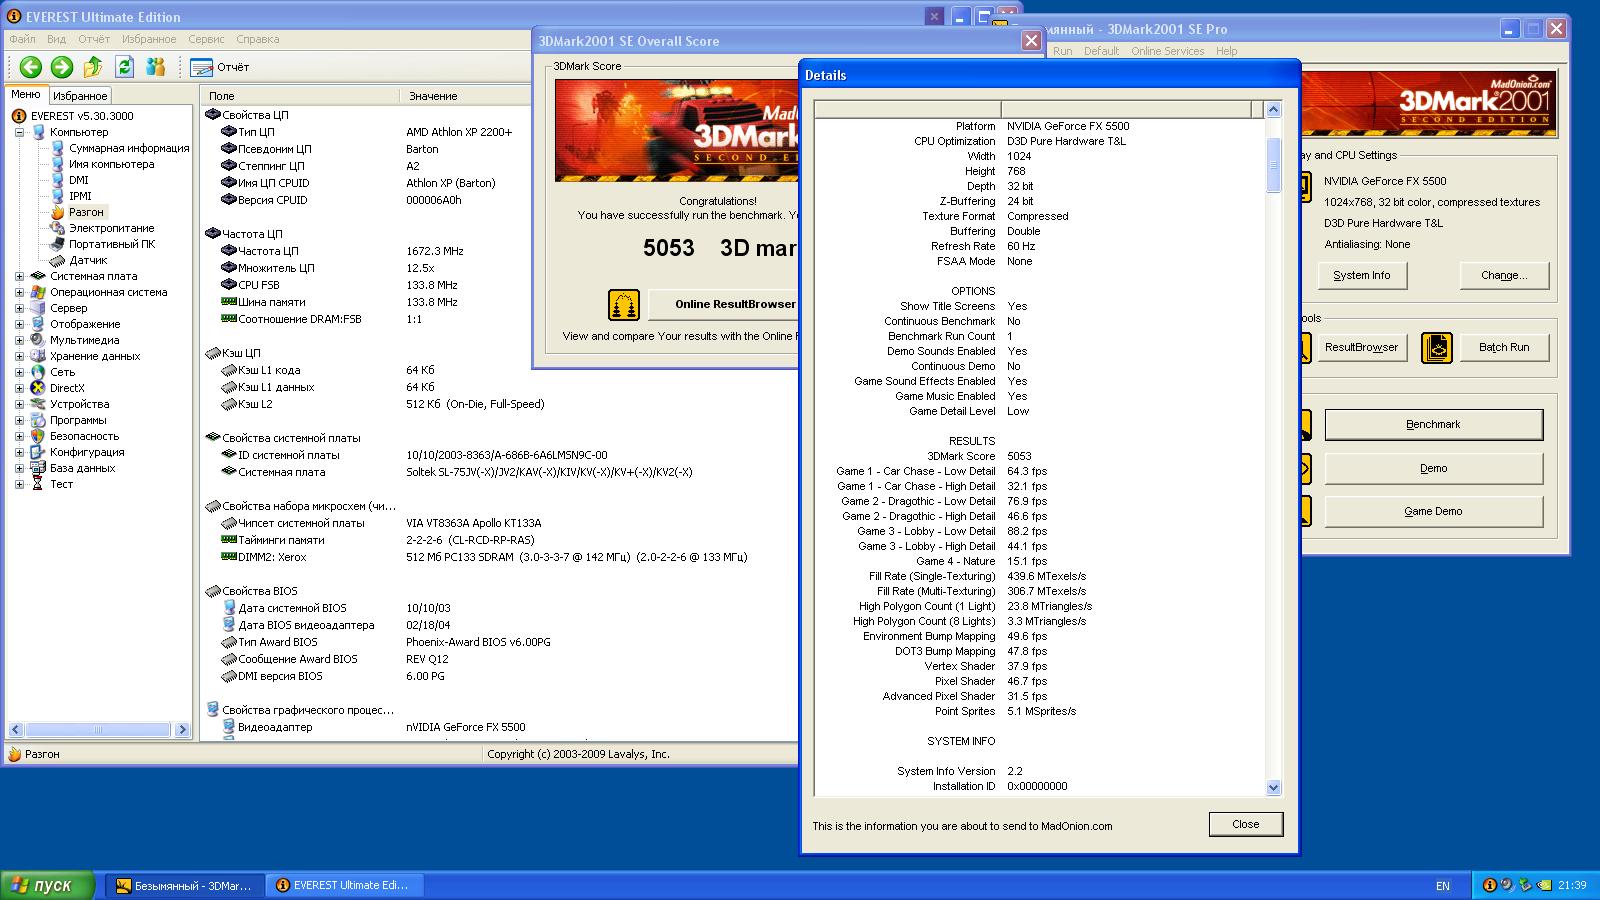1600x900 pixels.
Task: Click the icon beside Online ResultBrowser button
Action: tap(623, 305)
